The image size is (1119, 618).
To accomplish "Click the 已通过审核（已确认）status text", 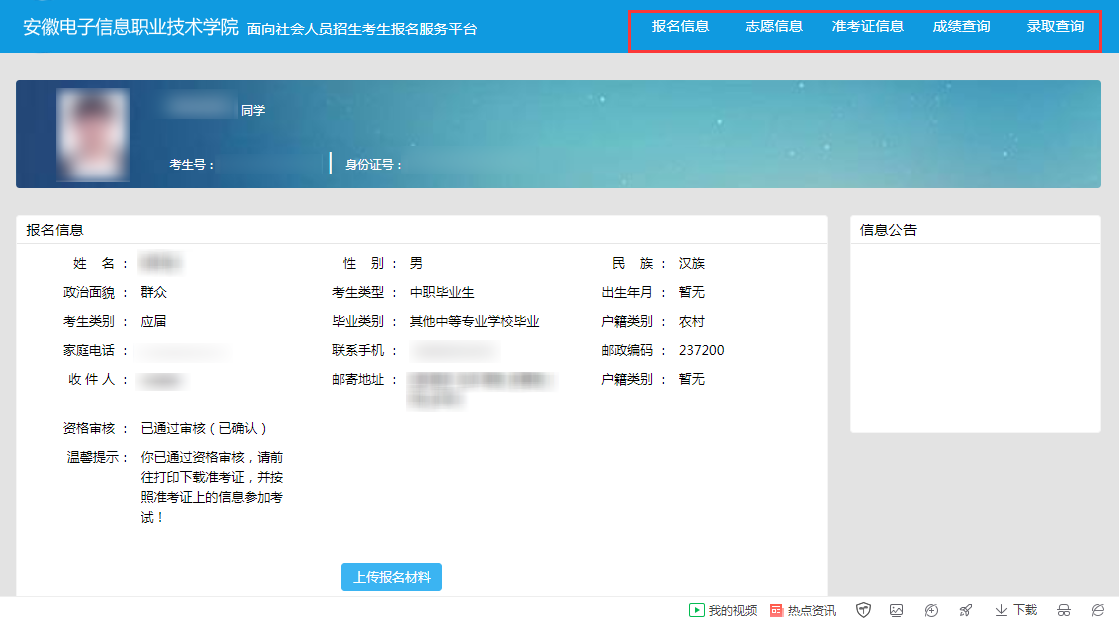I will click(x=204, y=428).
